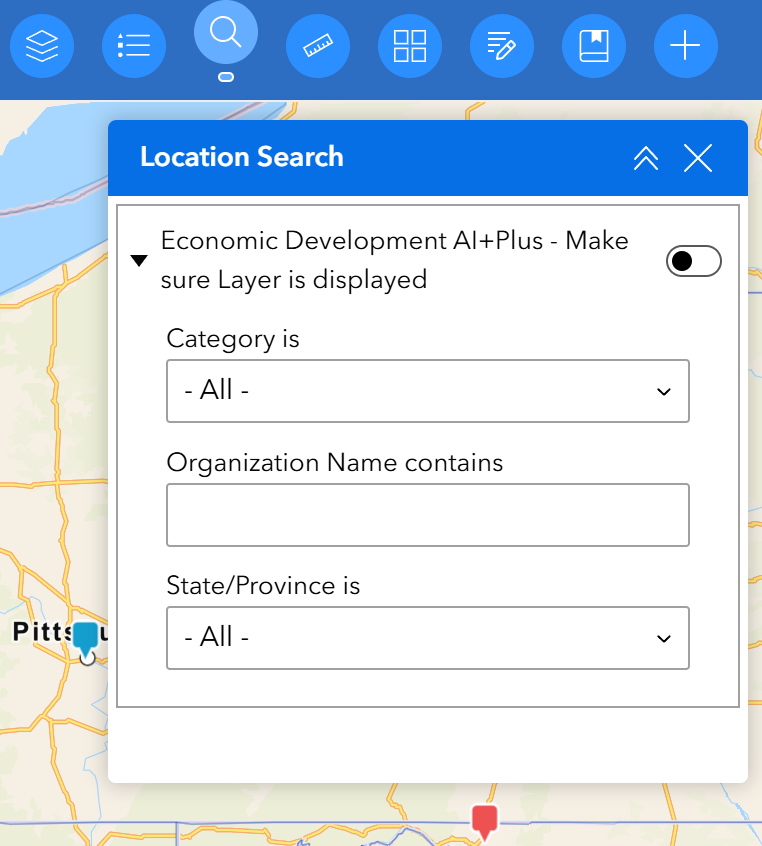
Task: Close the Location Search panel
Action: [698, 158]
